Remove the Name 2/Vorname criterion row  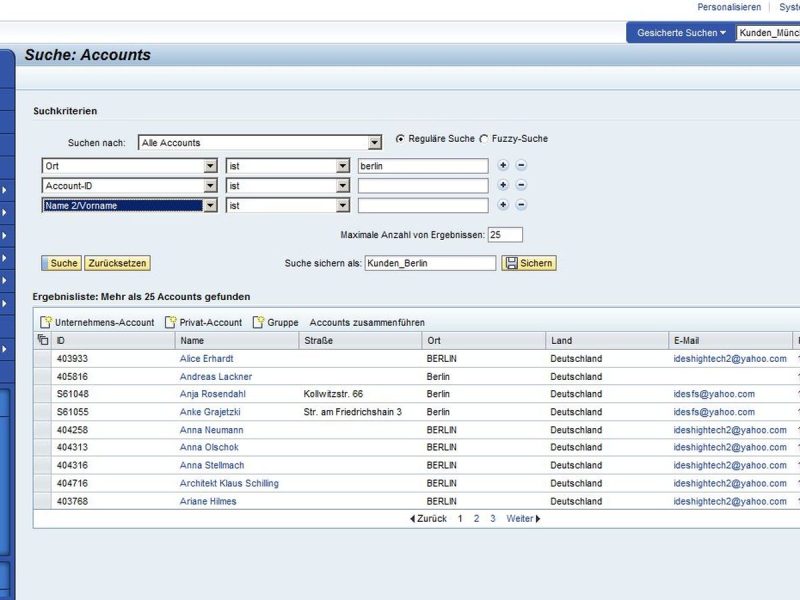coord(521,205)
